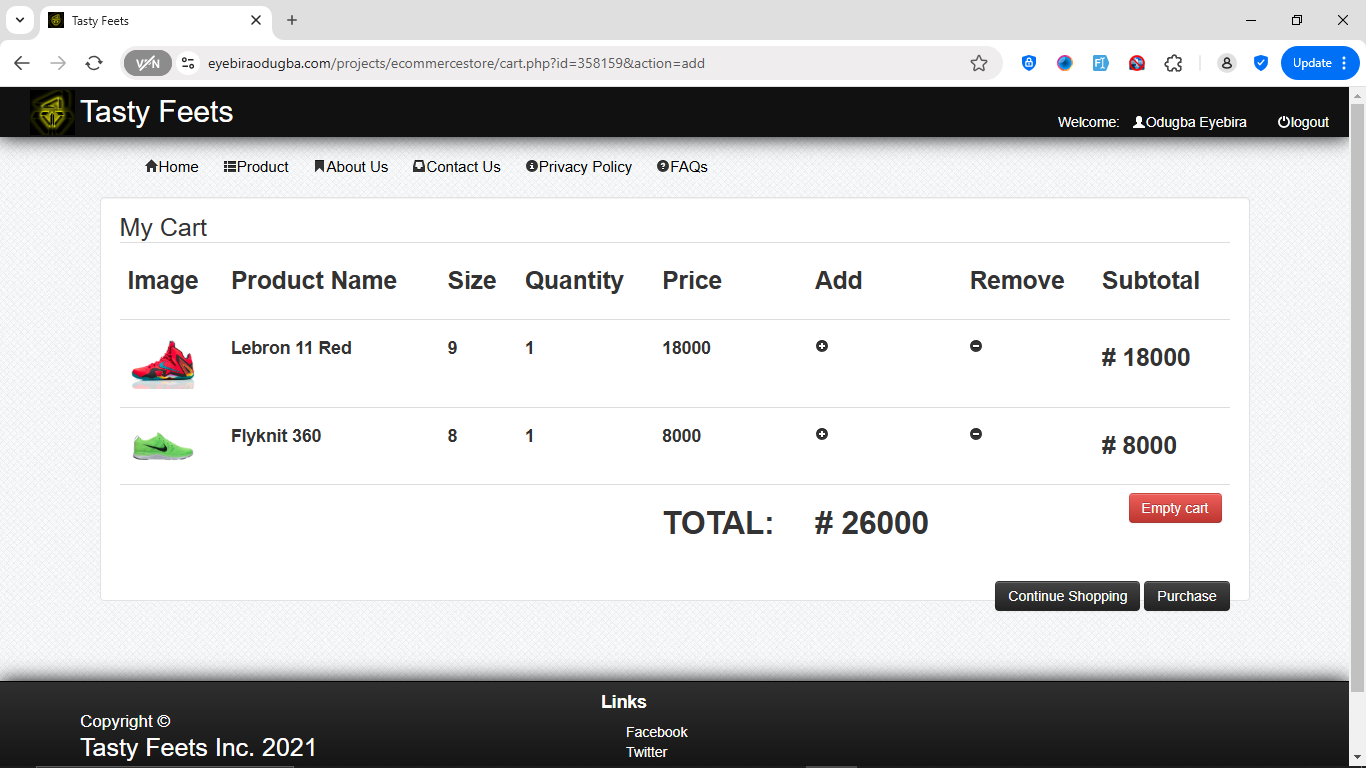
Task: Click the blue checkmark shield icon
Action: point(1261,63)
